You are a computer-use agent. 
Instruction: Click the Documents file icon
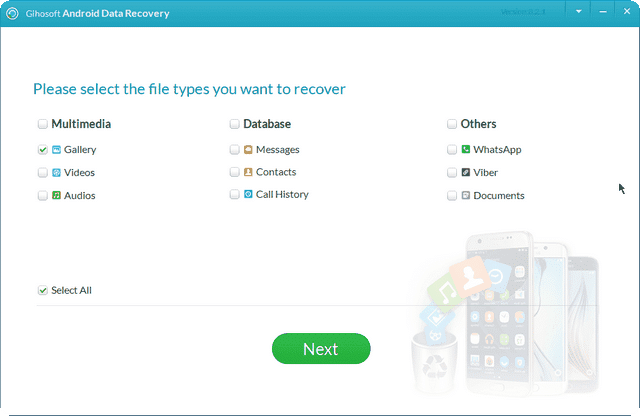point(466,195)
